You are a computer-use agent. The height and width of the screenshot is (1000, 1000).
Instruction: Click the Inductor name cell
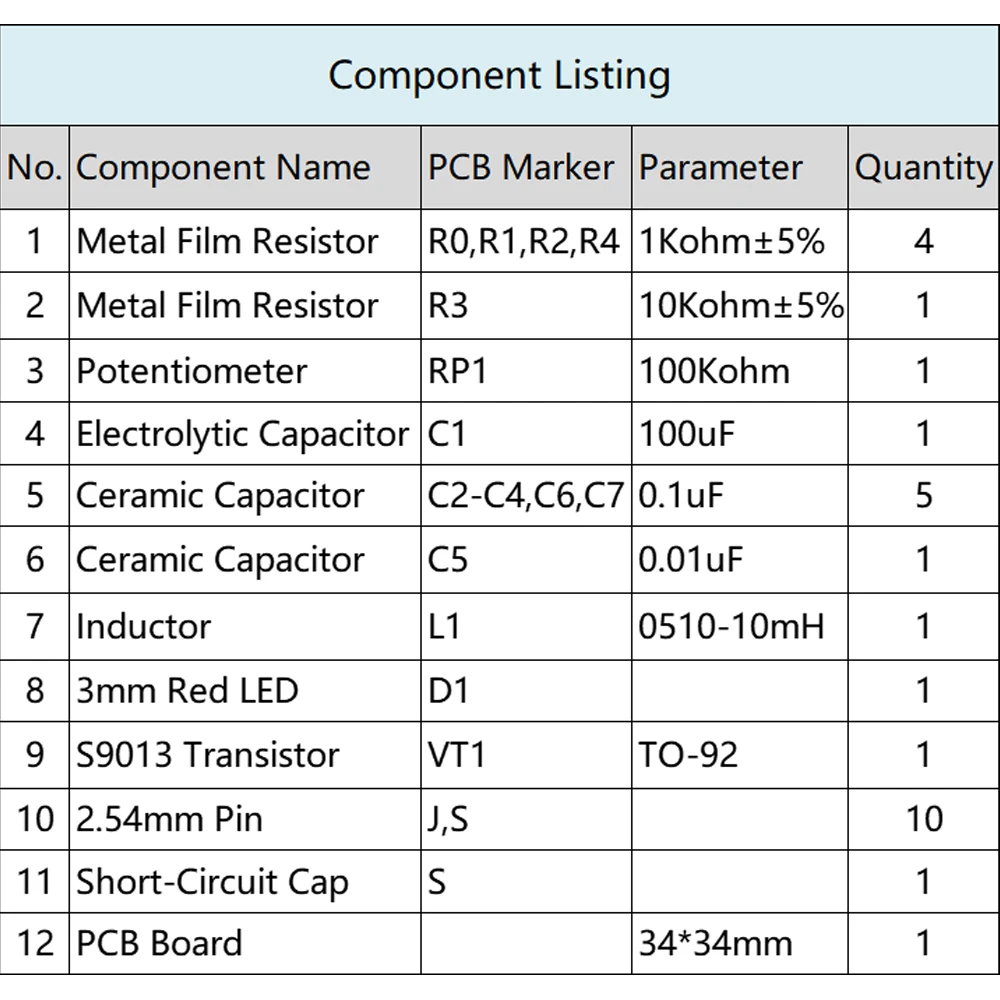[245, 627]
